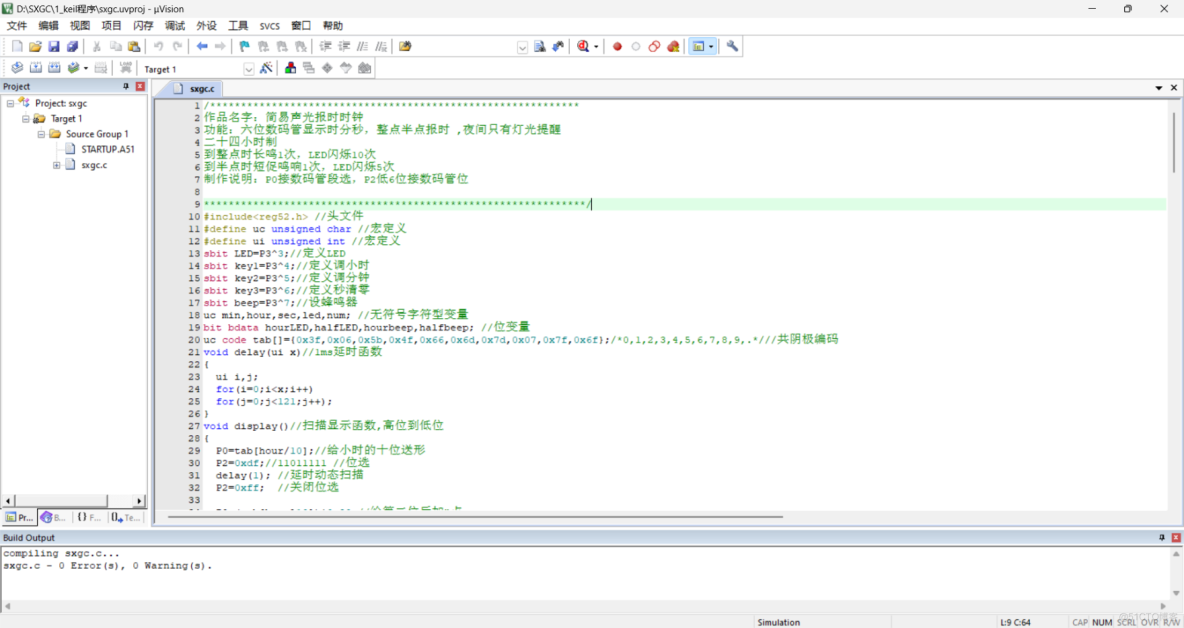The height and width of the screenshot is (628, 1184).
Task: Open the SVCS menu
Action: [270, 26]
